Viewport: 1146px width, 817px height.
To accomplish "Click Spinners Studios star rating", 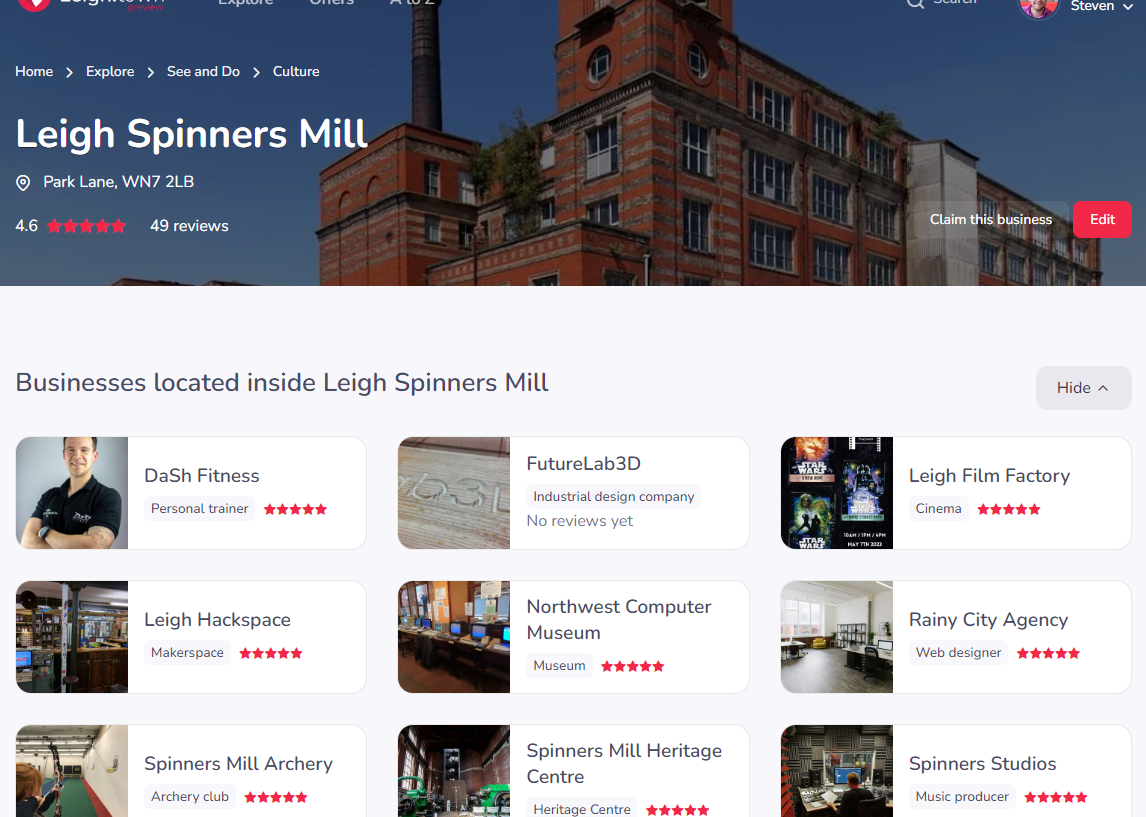I will (x=1056, y=797).
